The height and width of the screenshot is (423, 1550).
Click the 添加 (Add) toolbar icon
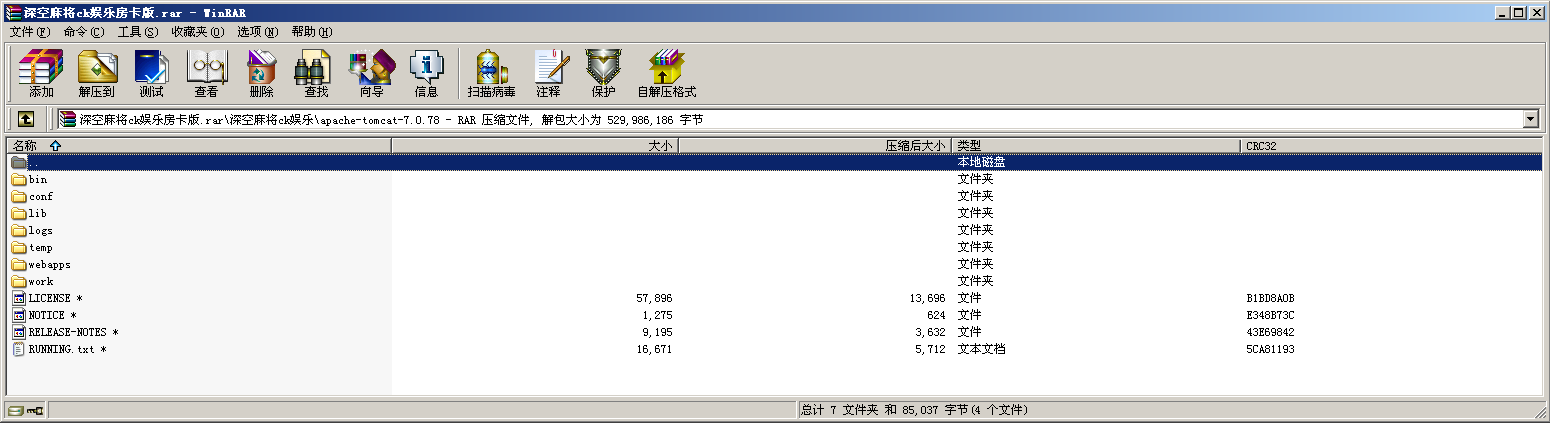[41, 74]
